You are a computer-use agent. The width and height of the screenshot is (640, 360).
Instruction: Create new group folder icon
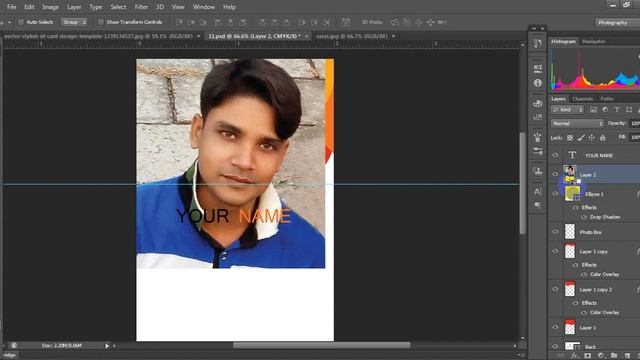(x=614, y=356)
